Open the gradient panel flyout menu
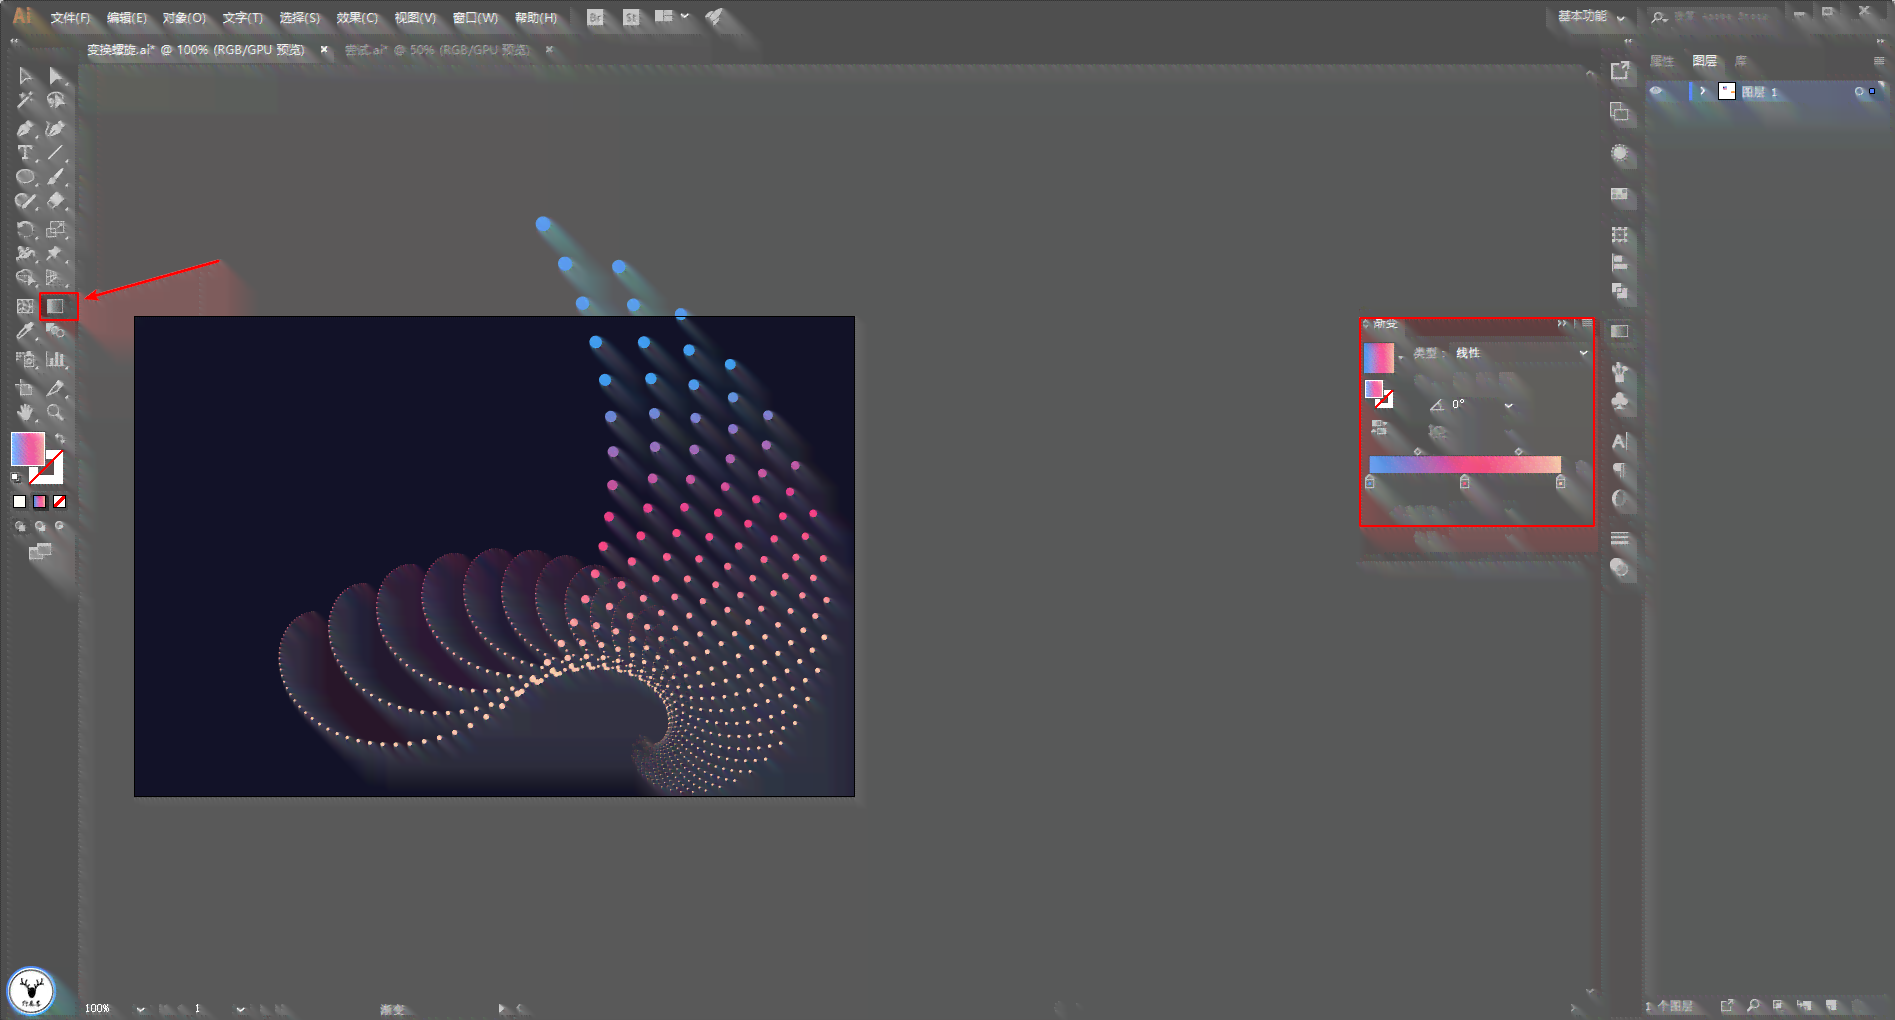The width and height of the screenshot is (1895, 1020). tap(1587, 324)
